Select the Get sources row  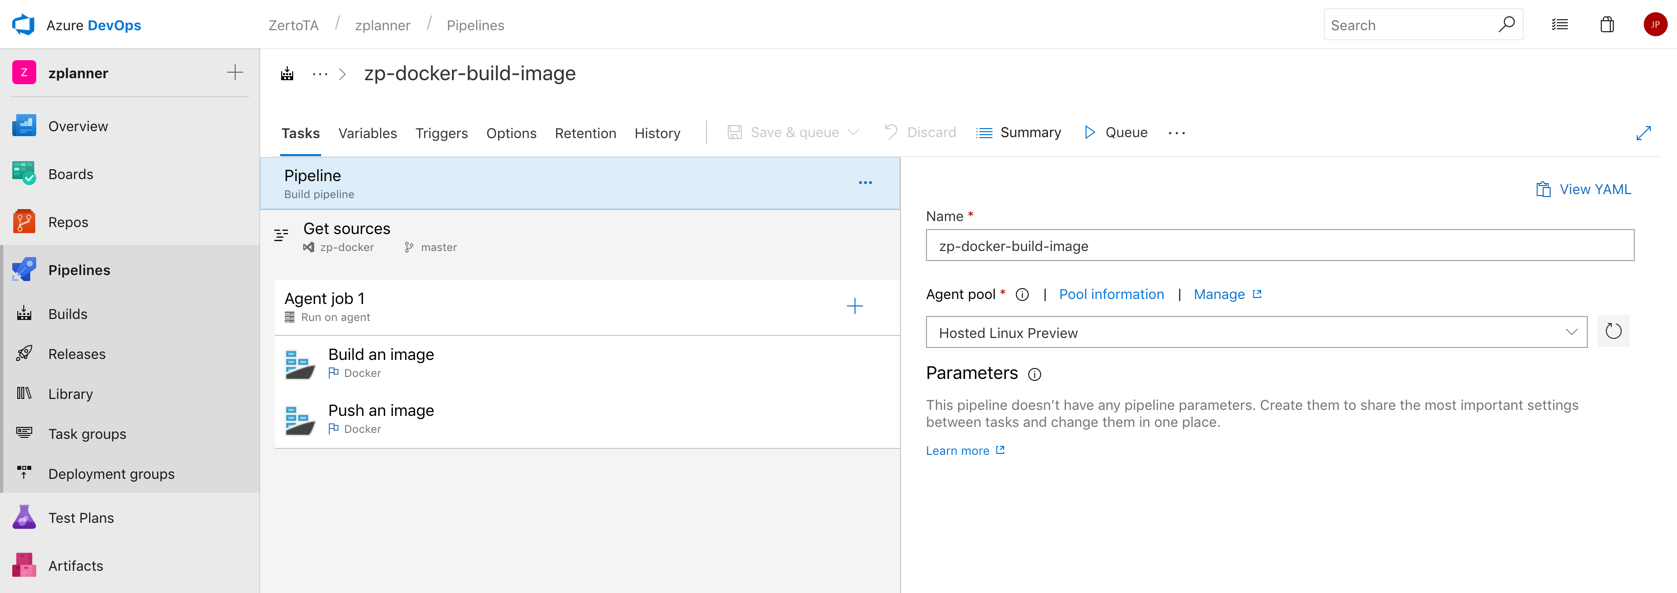tap(580, 237)
